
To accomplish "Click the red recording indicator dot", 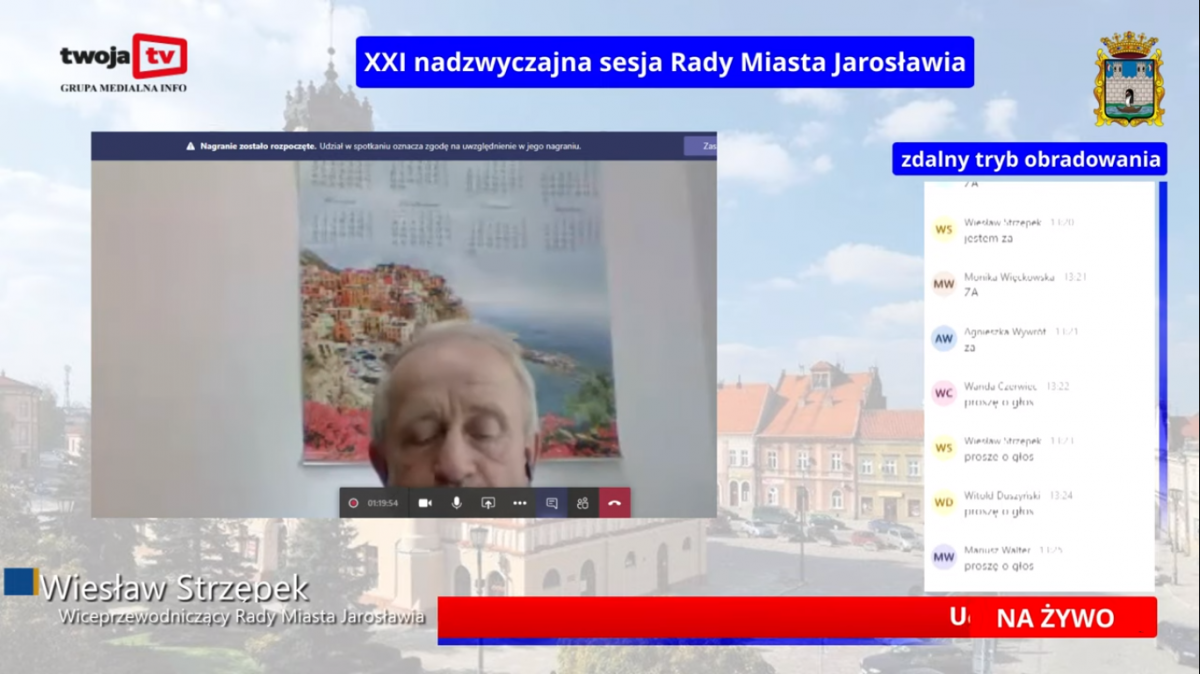I will pos(353,503).
